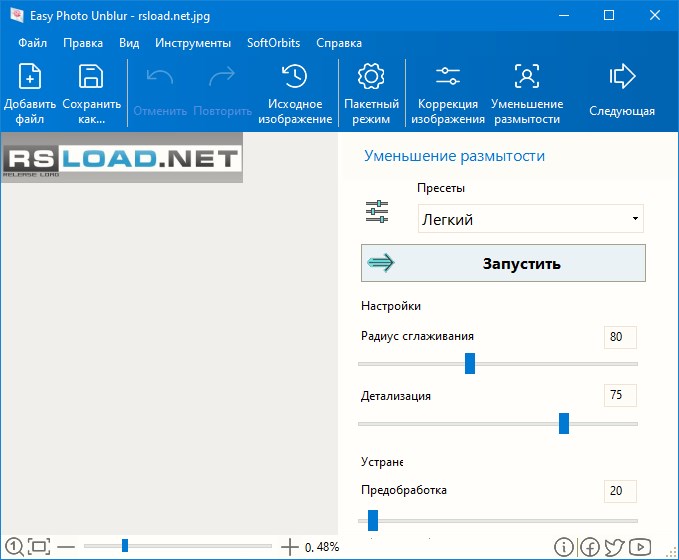Open the Facebook link icon
Viewport: 679px width, 560px height.
click(590, 547)
